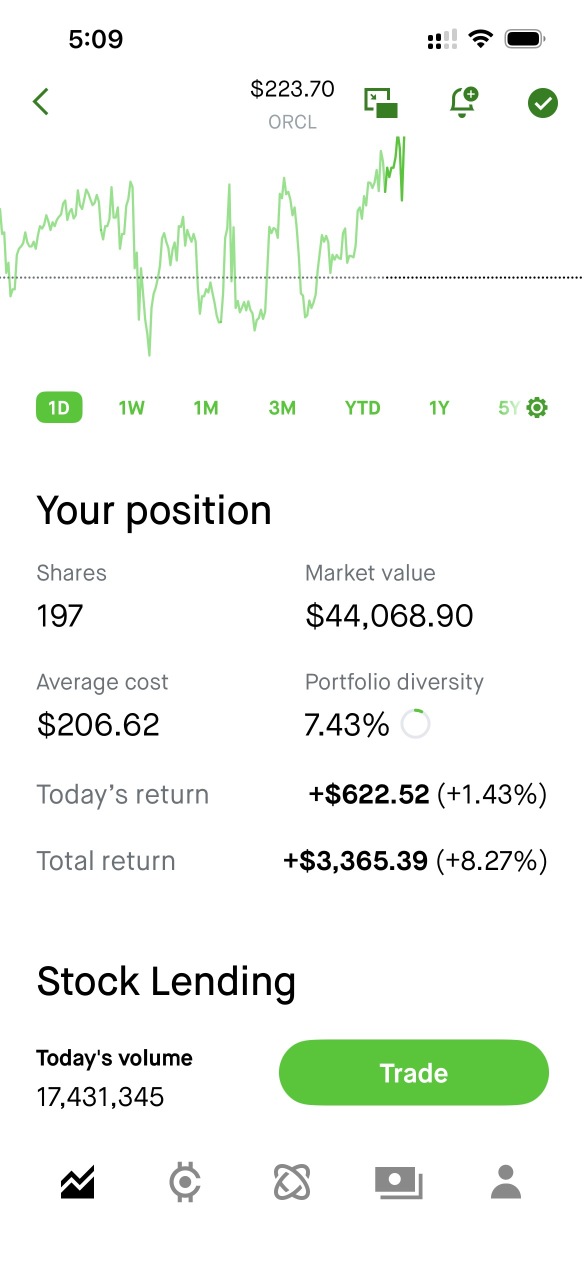Viewport: 585px width, 1266px height.
Task: Open the atom-shaped browse tab icon
Action: (x=292, y=1183)
